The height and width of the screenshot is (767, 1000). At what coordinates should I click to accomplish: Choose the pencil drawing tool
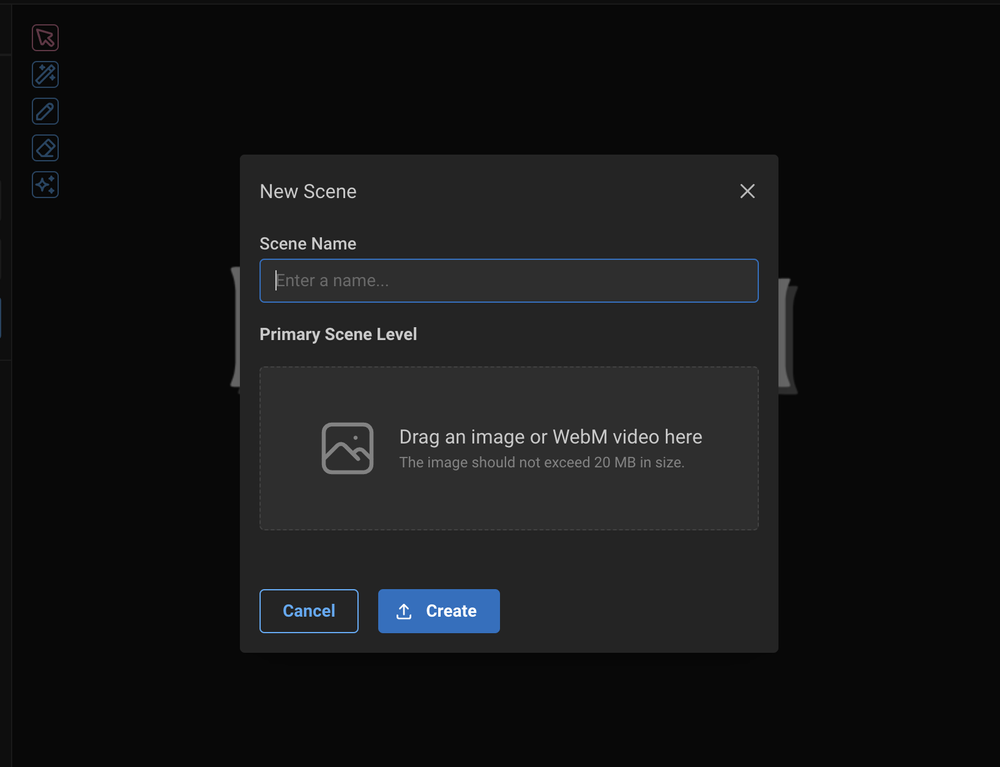click(45, 111)
